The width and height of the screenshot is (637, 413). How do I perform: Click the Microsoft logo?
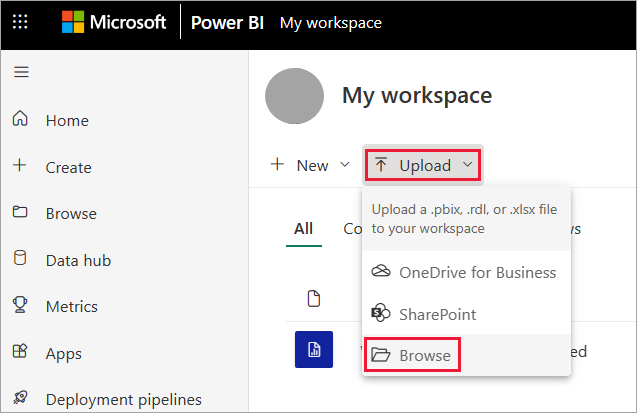pos(73,22)
